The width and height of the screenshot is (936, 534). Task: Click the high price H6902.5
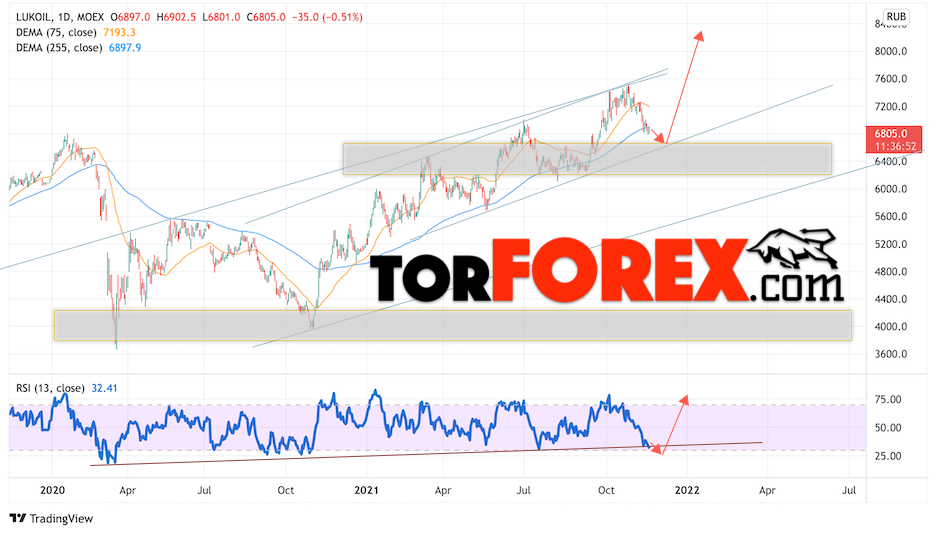click(176, 17)
